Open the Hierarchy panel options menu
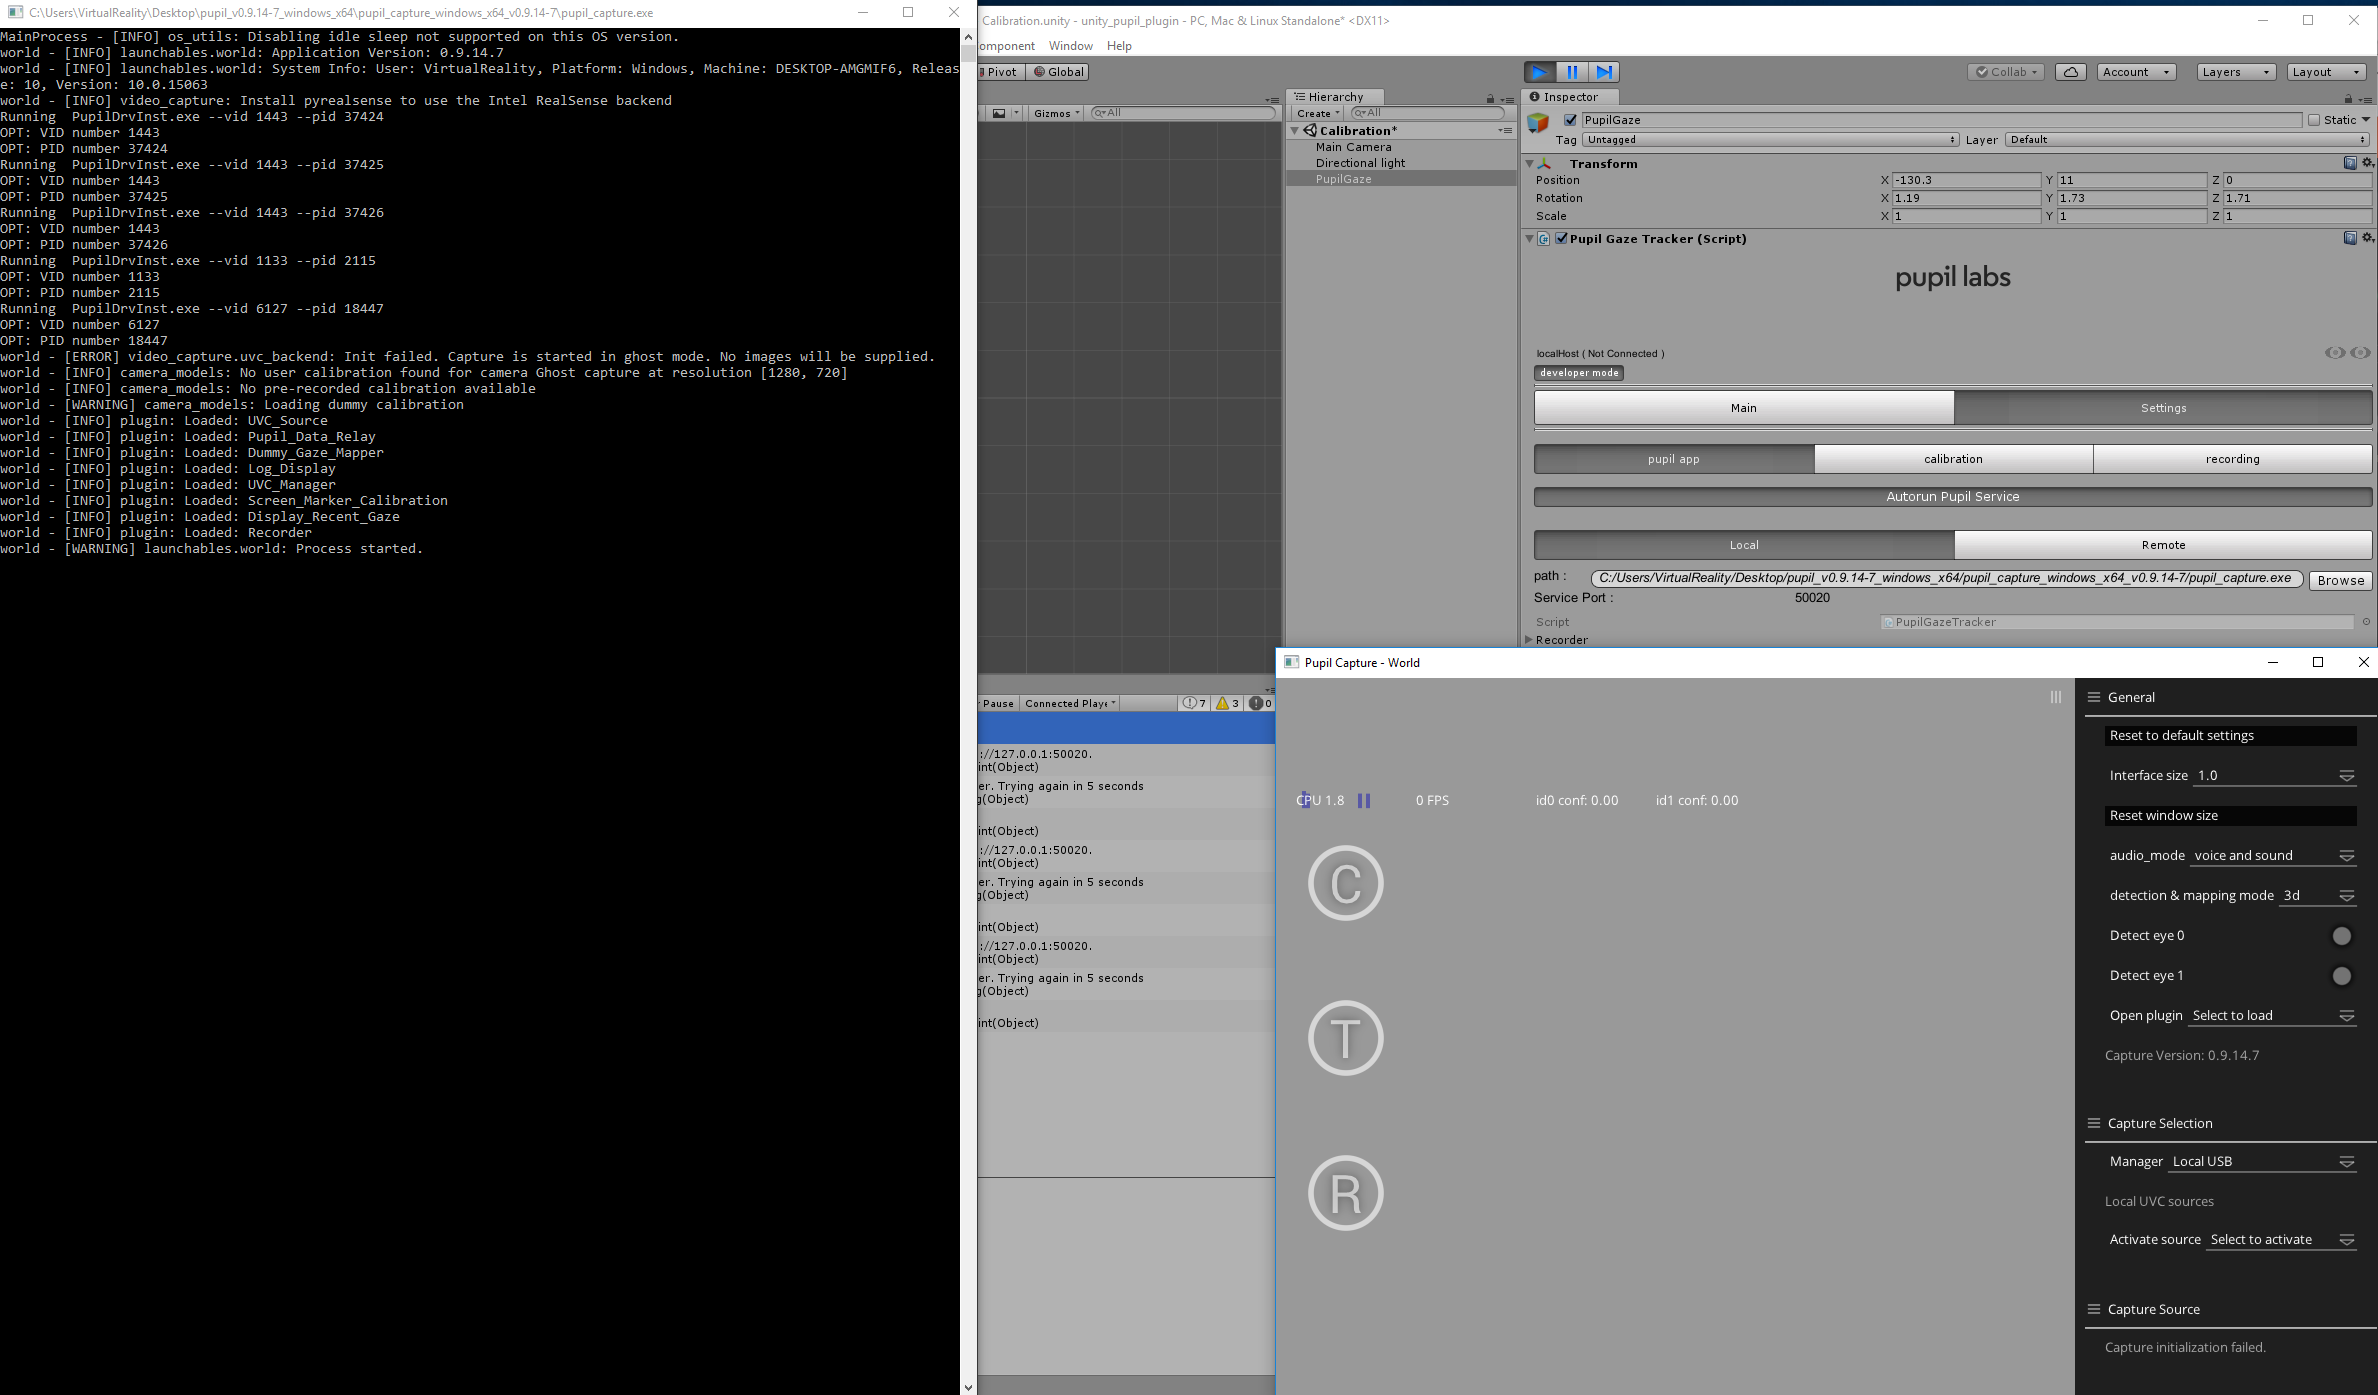This screenshot has height=1395, width=2378. coord(1507,99)
